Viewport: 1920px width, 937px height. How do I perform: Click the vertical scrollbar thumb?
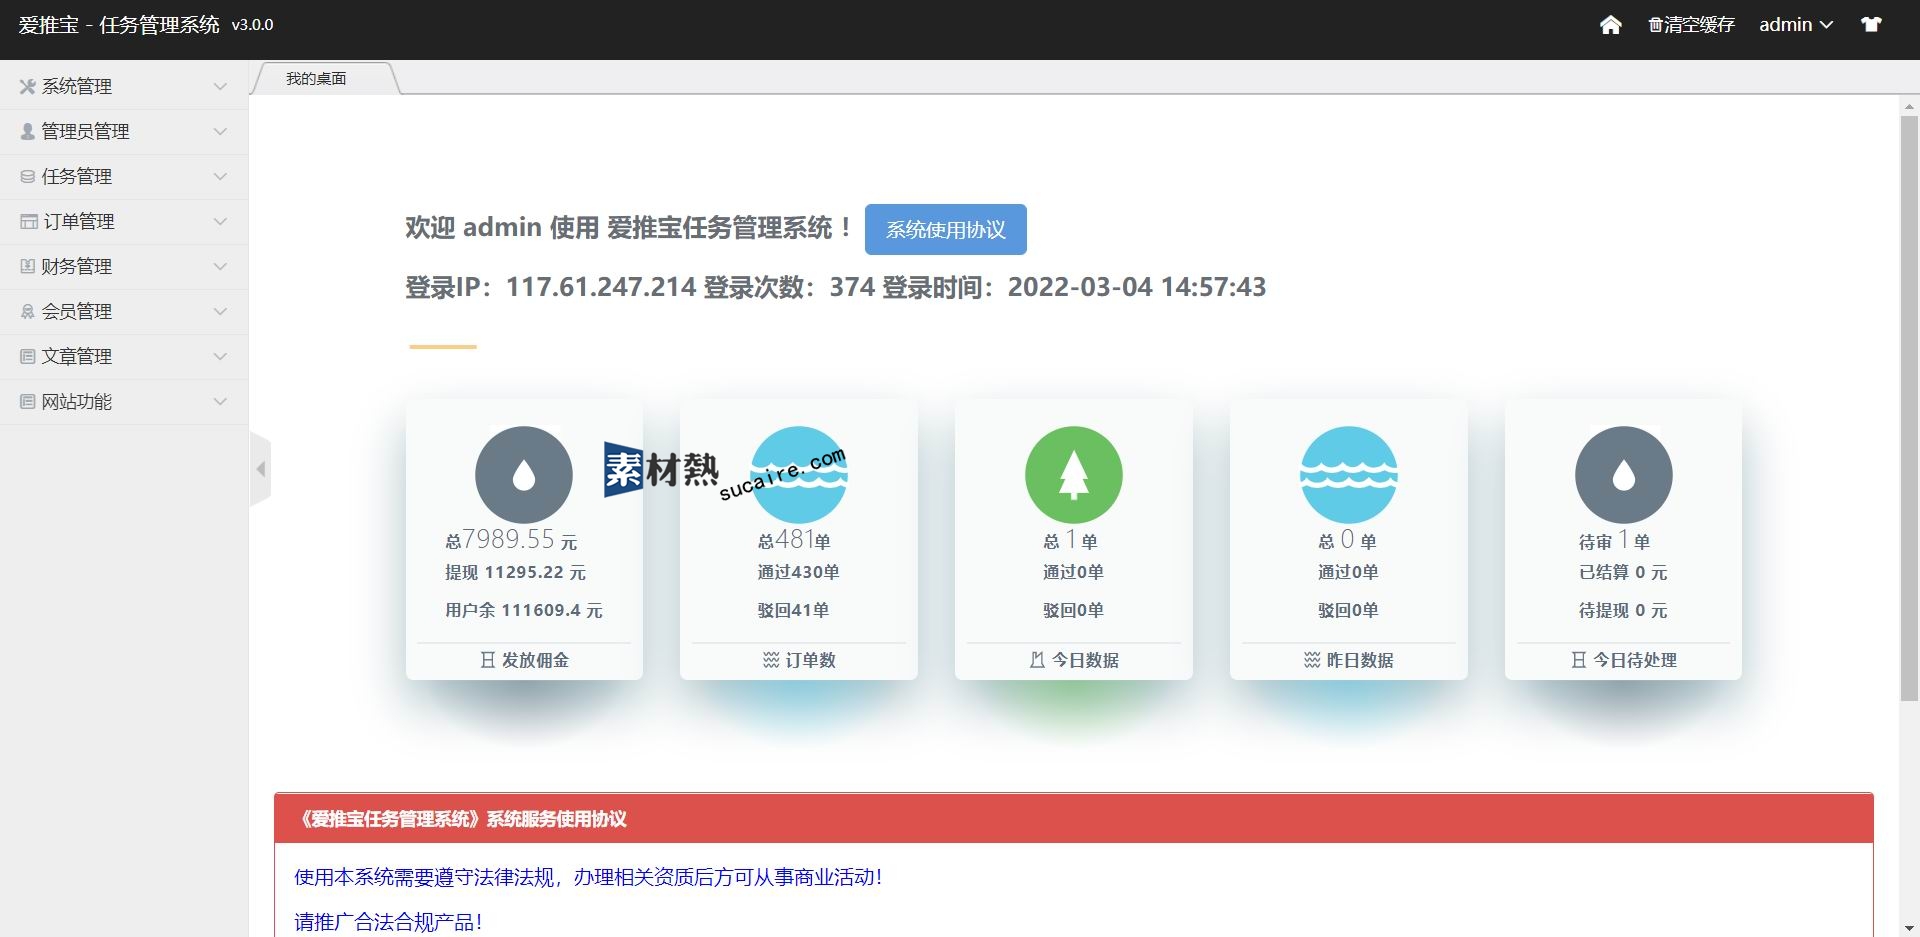point(1909,408)
